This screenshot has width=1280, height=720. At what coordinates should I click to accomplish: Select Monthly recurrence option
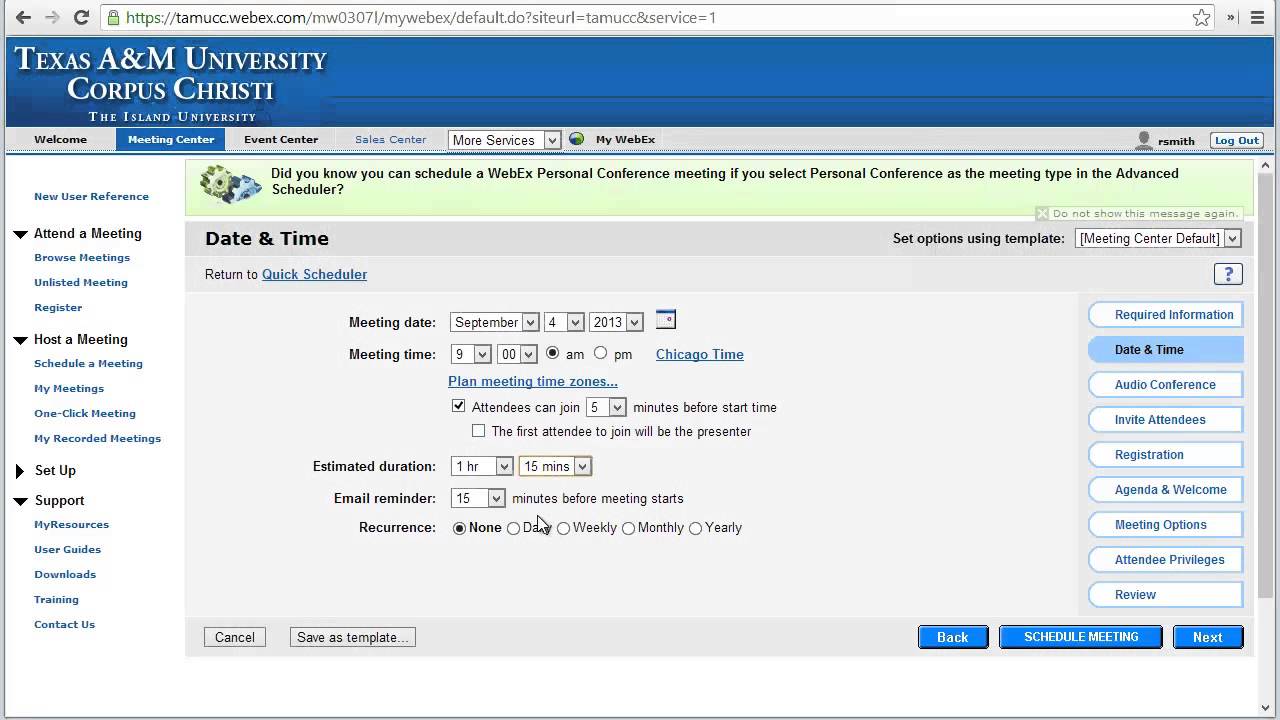pos(628,528)
